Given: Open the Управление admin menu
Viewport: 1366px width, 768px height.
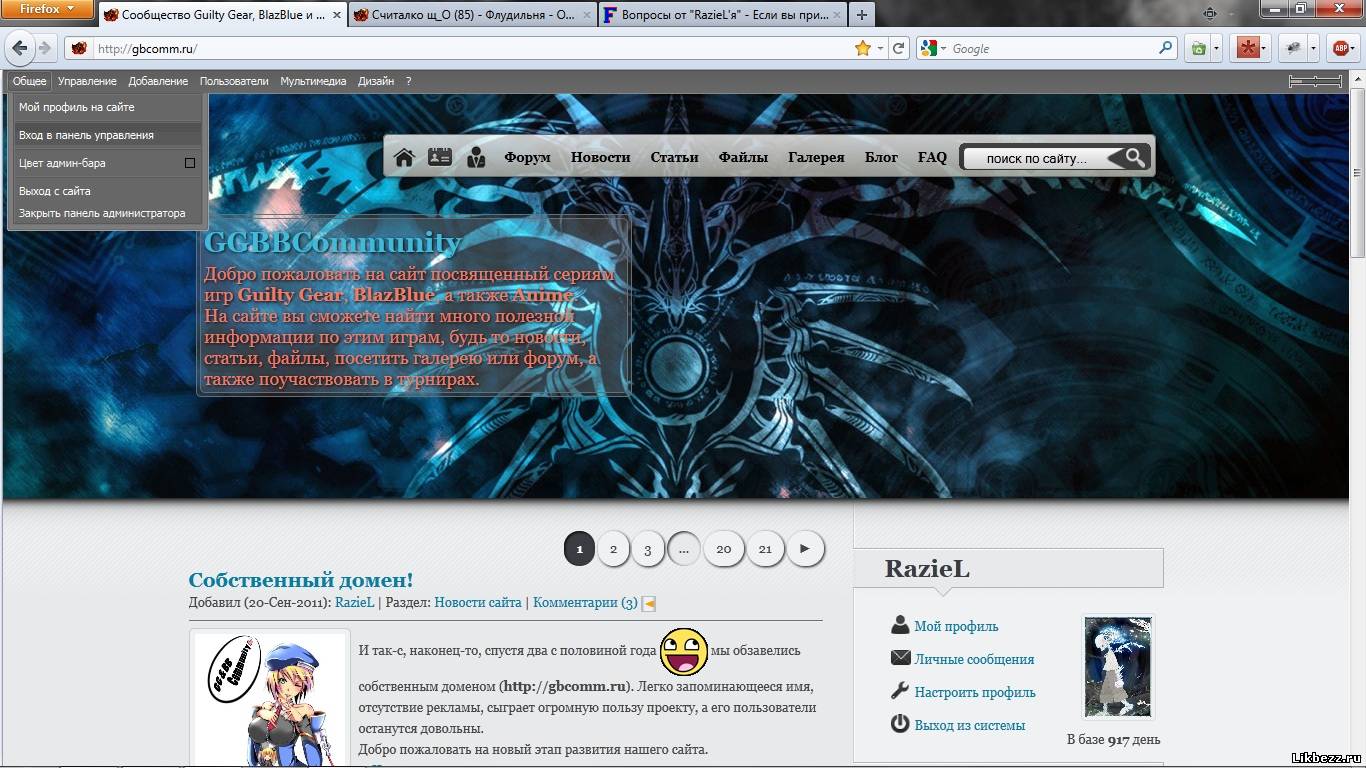Looking at the screenshot, I should [87, 81].
